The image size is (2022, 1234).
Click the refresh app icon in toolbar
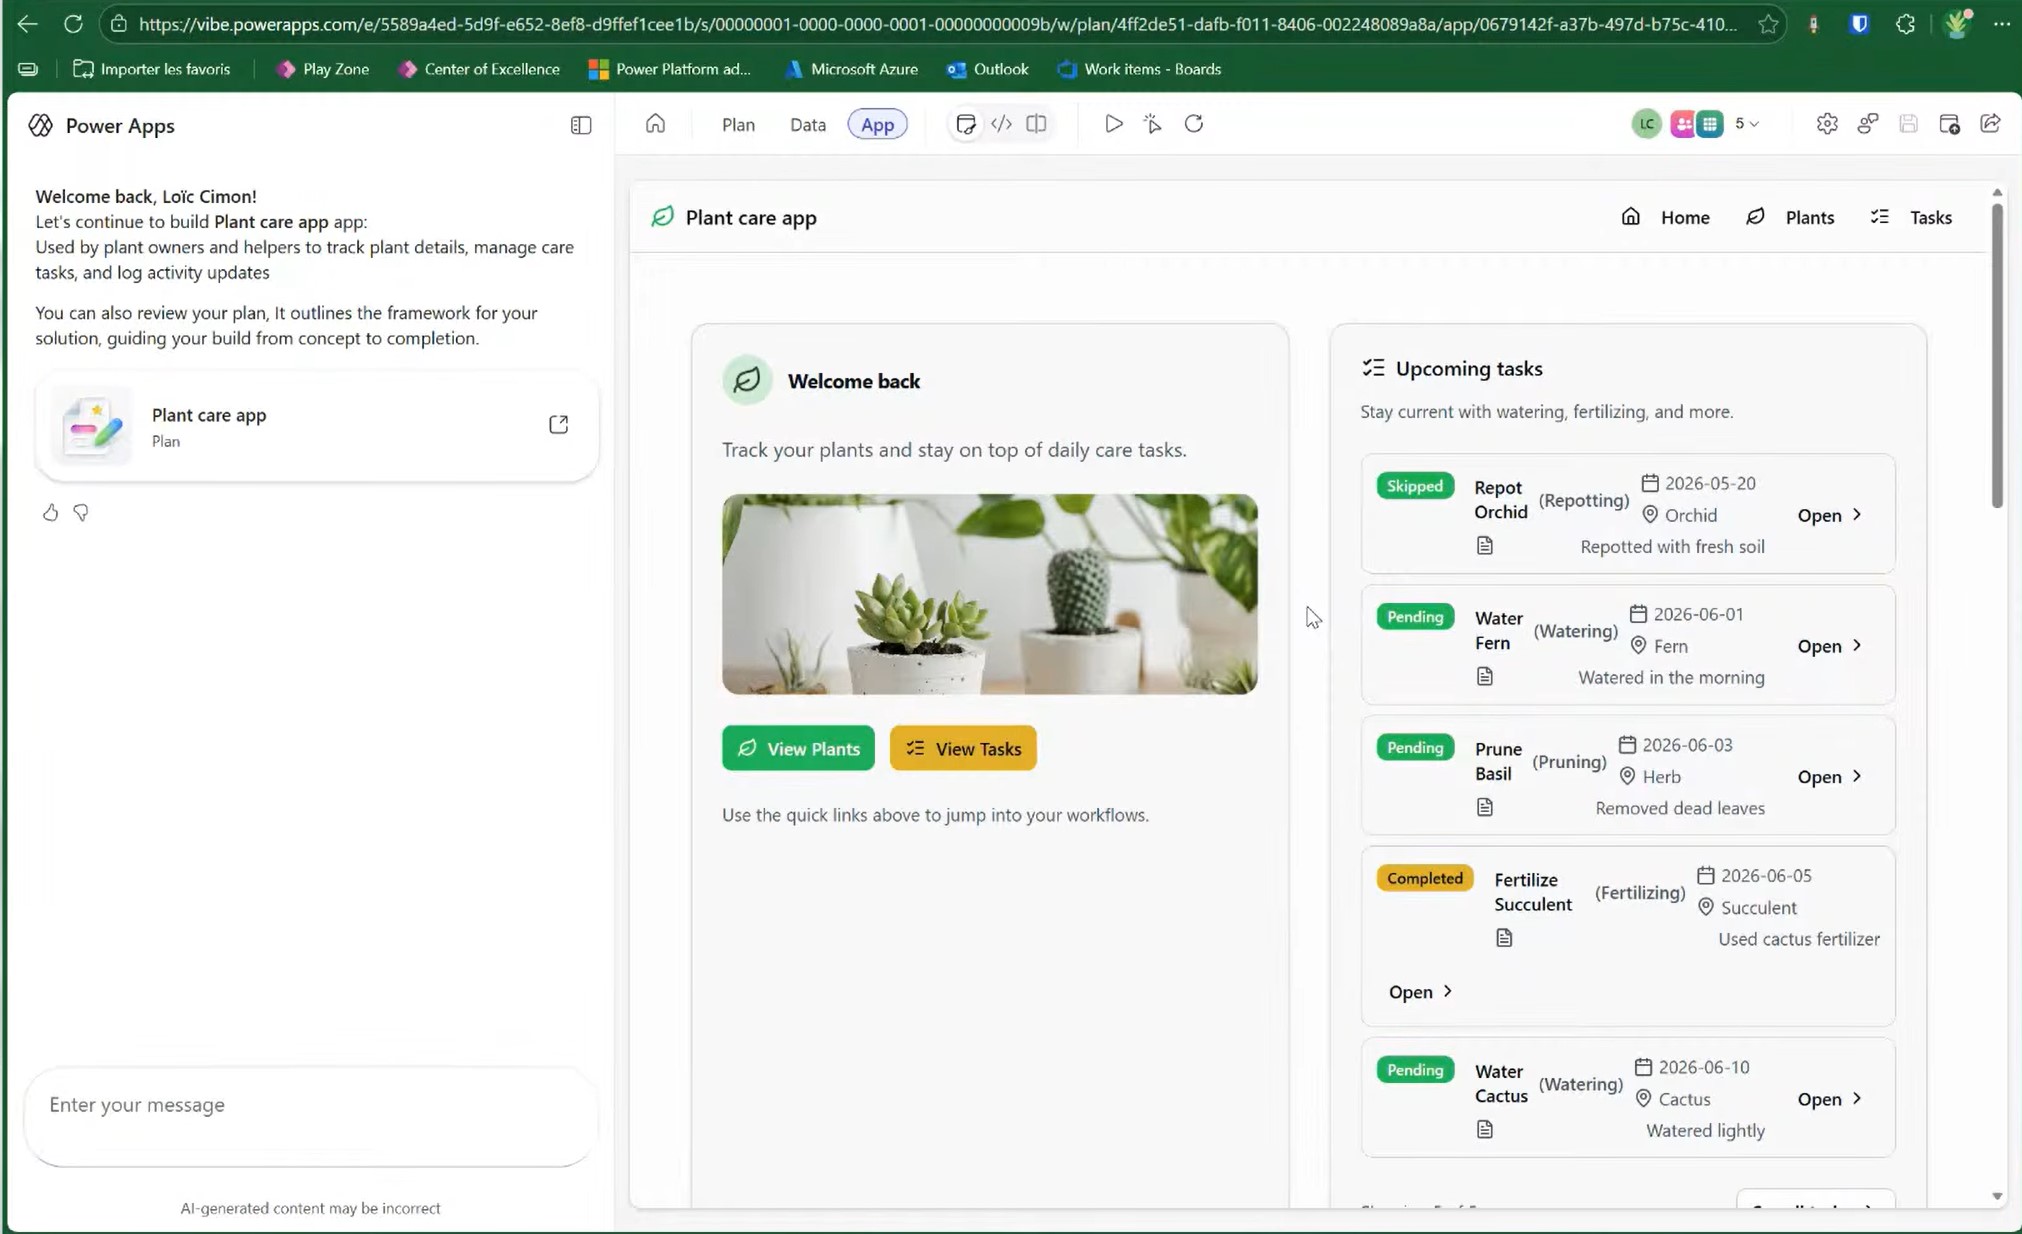[x=1194, y=124]
